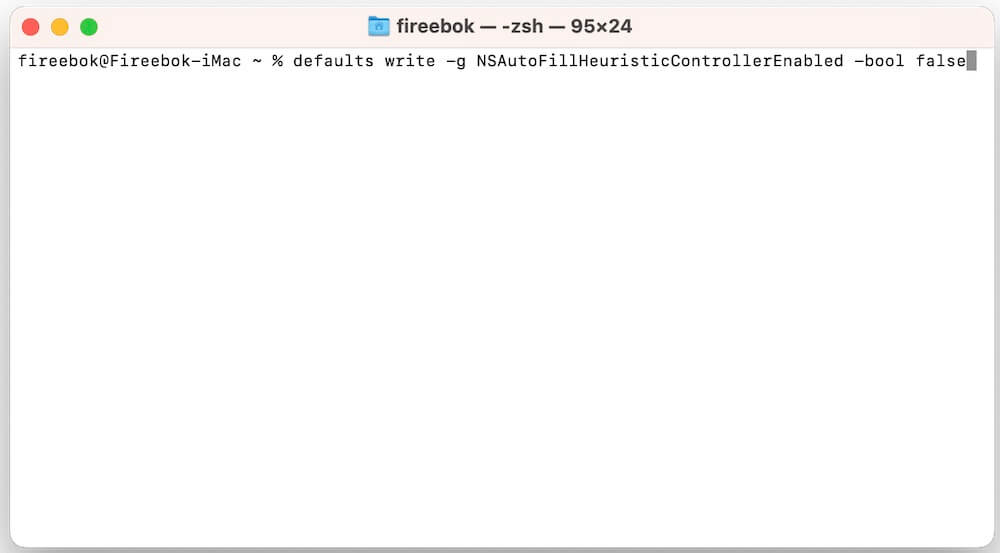Click the empty terminal area below the command
This screenshot has height=553, width=1000.
[x=501, y=306]
